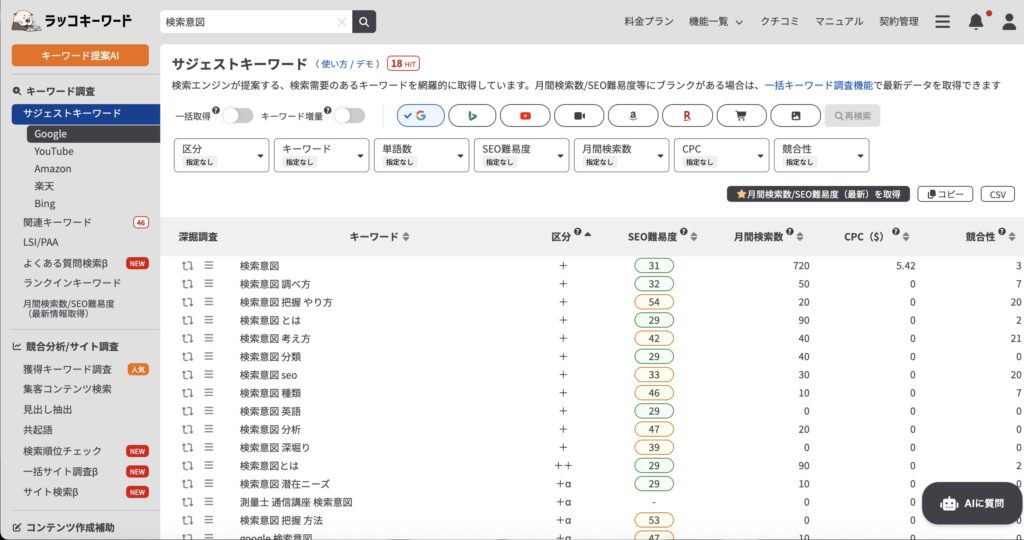This screenshot has height=540, width=1024.
Task: Click the キーワード提案AI button
Action: pos(80,55)
